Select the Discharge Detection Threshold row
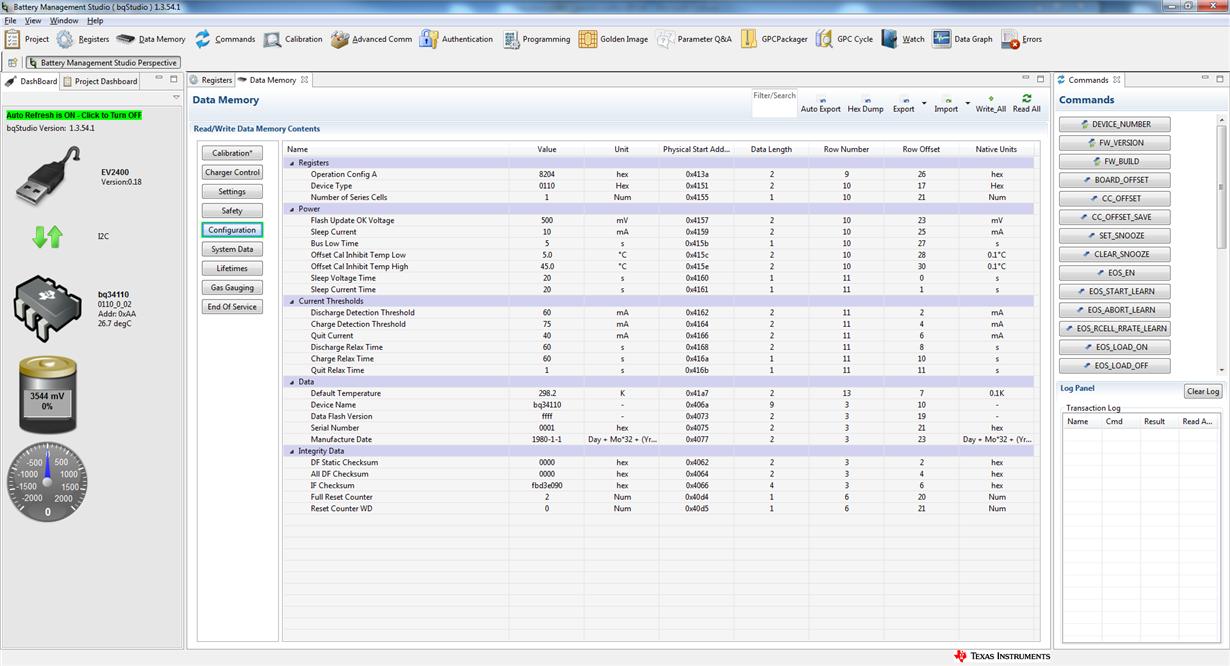The height and width of the screenshot is (666, 1230). coord(660,313)
